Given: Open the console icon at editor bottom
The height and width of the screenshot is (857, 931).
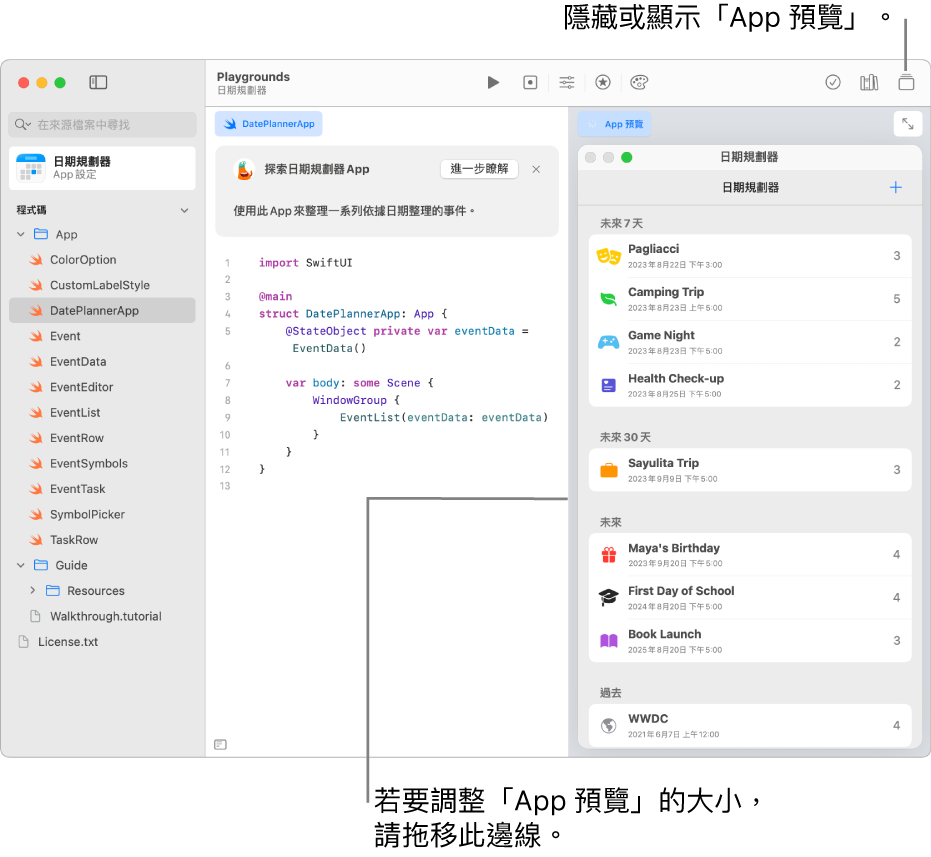Looking at the screenshot, I should coord(220,744).
